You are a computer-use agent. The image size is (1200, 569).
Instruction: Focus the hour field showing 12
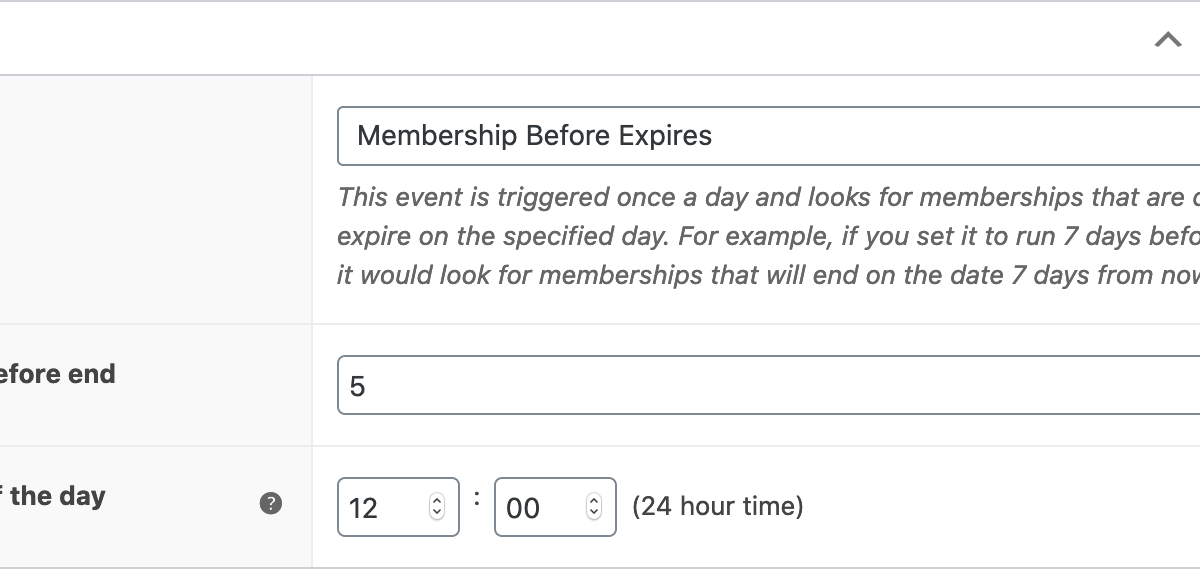380,508
